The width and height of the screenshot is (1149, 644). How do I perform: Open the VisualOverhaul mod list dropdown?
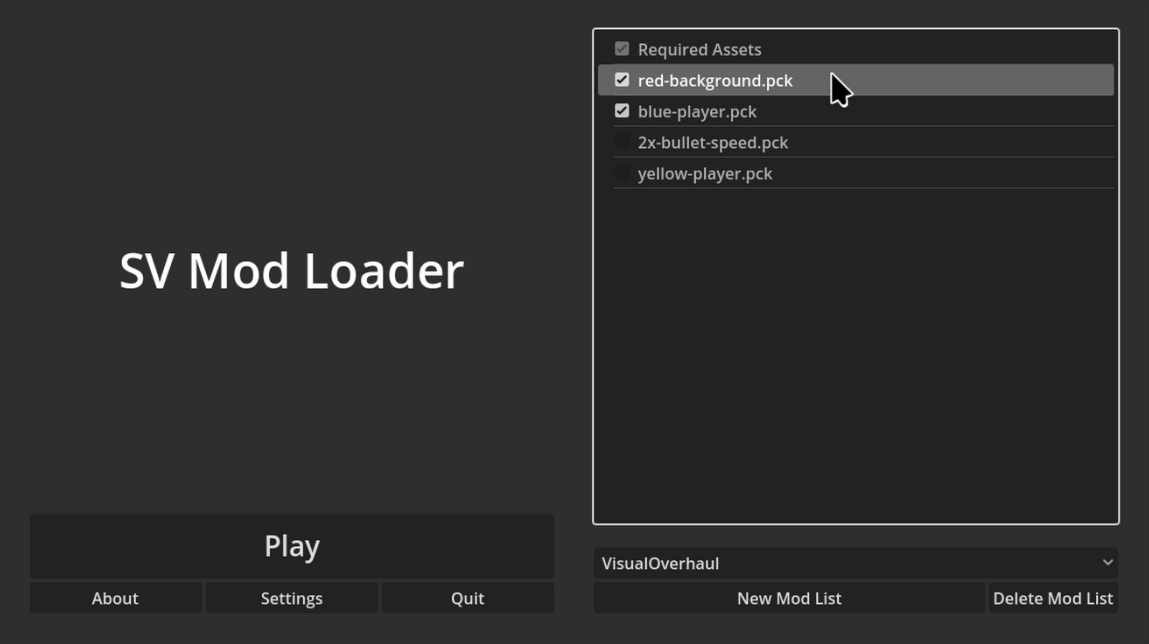point(855,563)
